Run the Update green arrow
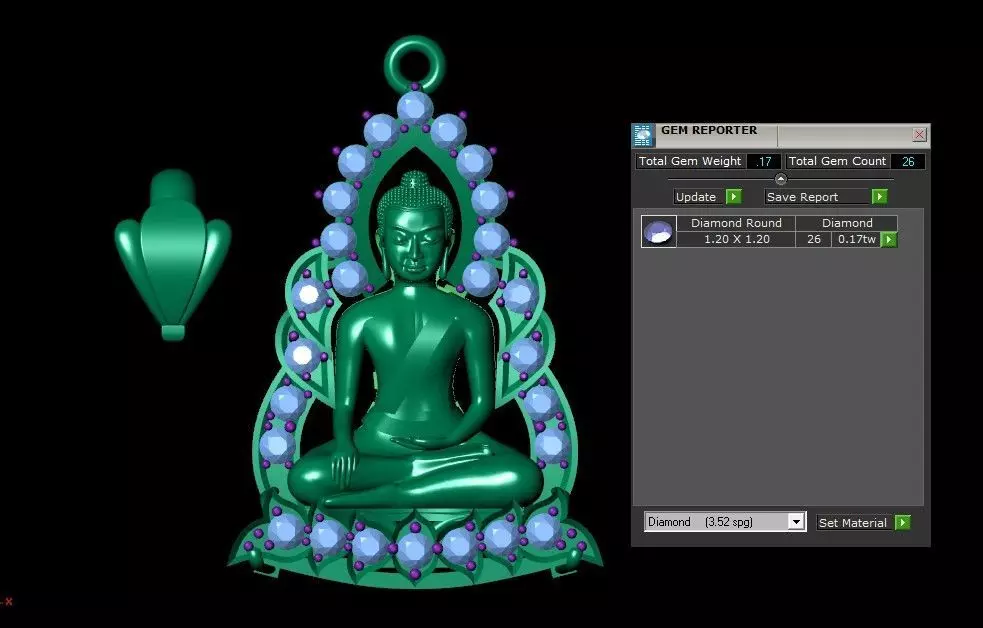The height and width of the screenshot is (628, 983). click(x=733, y=197)
